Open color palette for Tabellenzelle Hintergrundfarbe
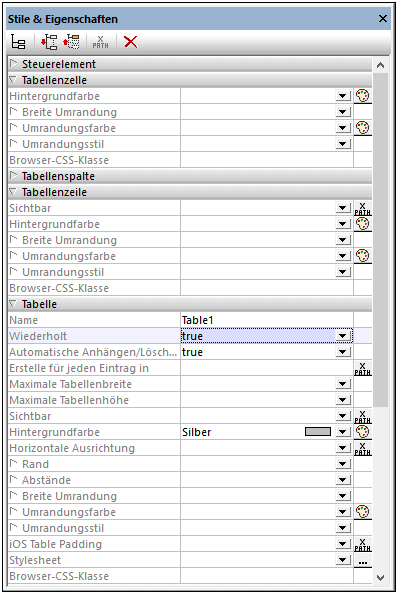Viewport: 398px width, 594px height. tap(363, 96)
